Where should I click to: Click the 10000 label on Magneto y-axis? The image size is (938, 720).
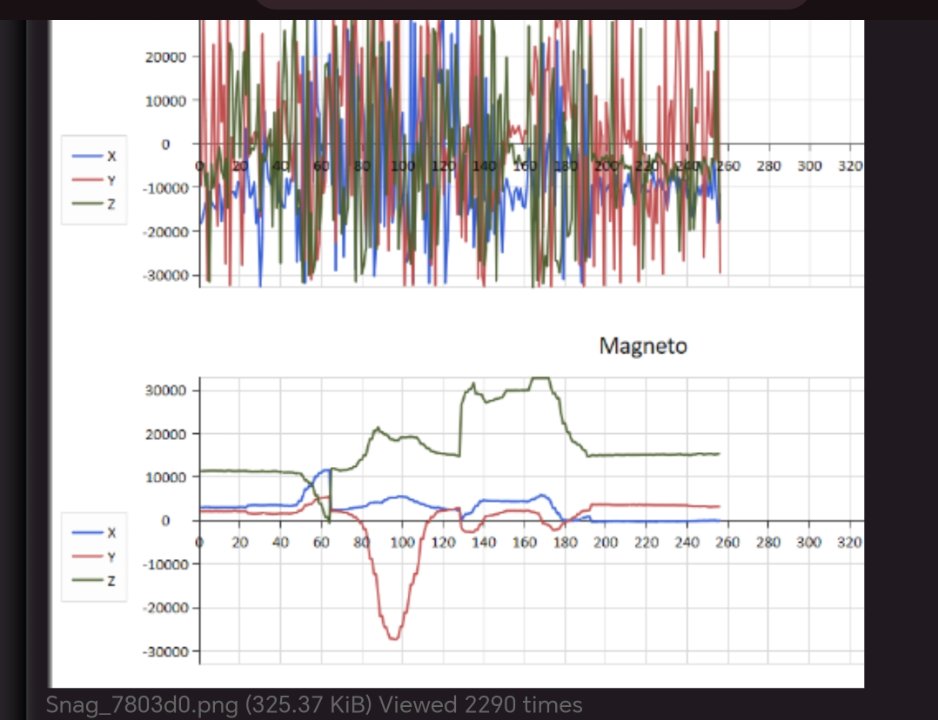[164, 477]
